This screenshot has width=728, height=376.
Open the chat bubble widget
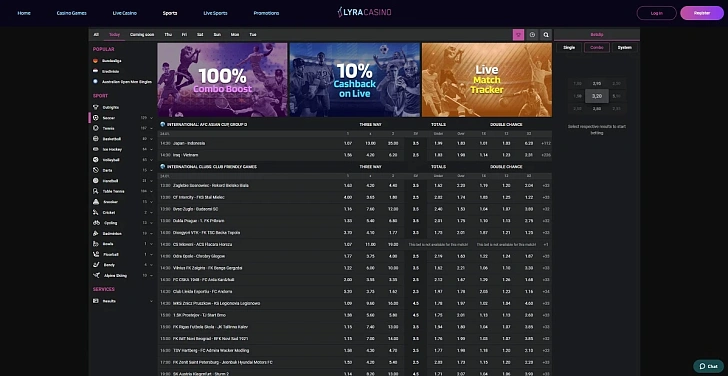(708, 366)
